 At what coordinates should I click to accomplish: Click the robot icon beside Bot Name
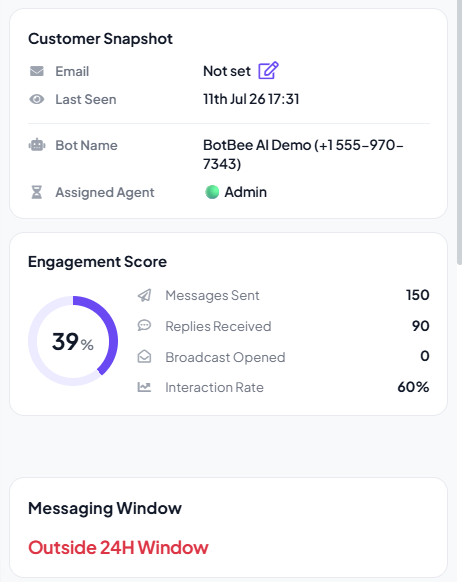(x=37, y=145)
